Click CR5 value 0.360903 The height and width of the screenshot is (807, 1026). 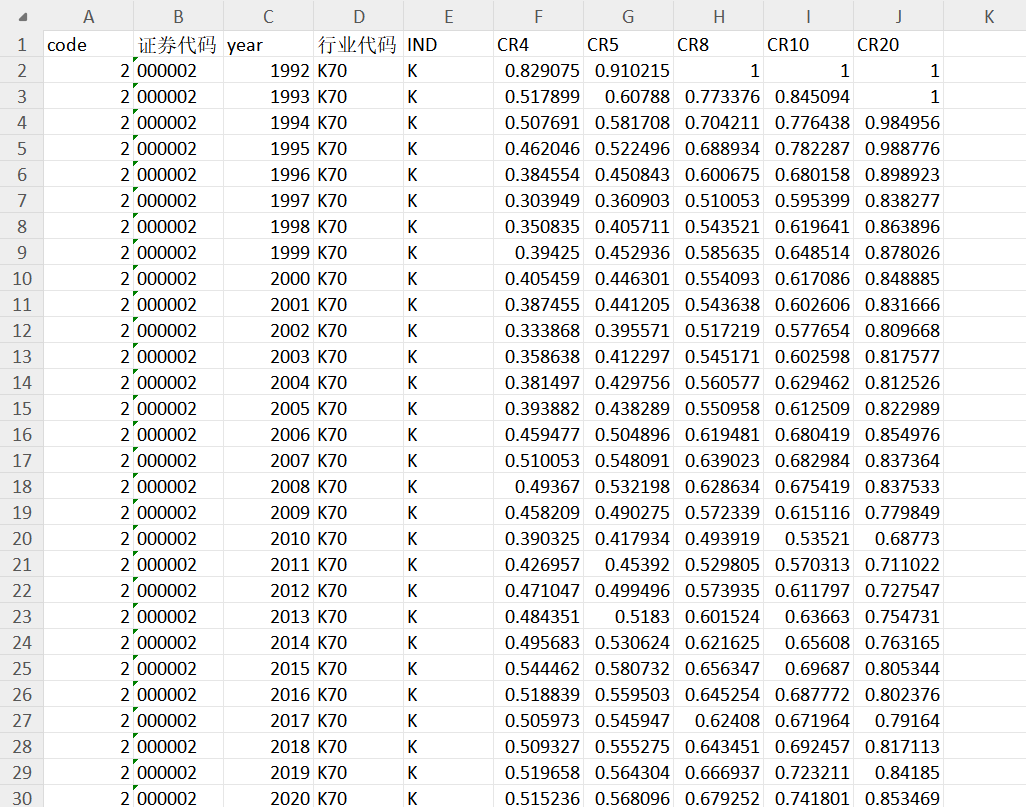[628, 200]
